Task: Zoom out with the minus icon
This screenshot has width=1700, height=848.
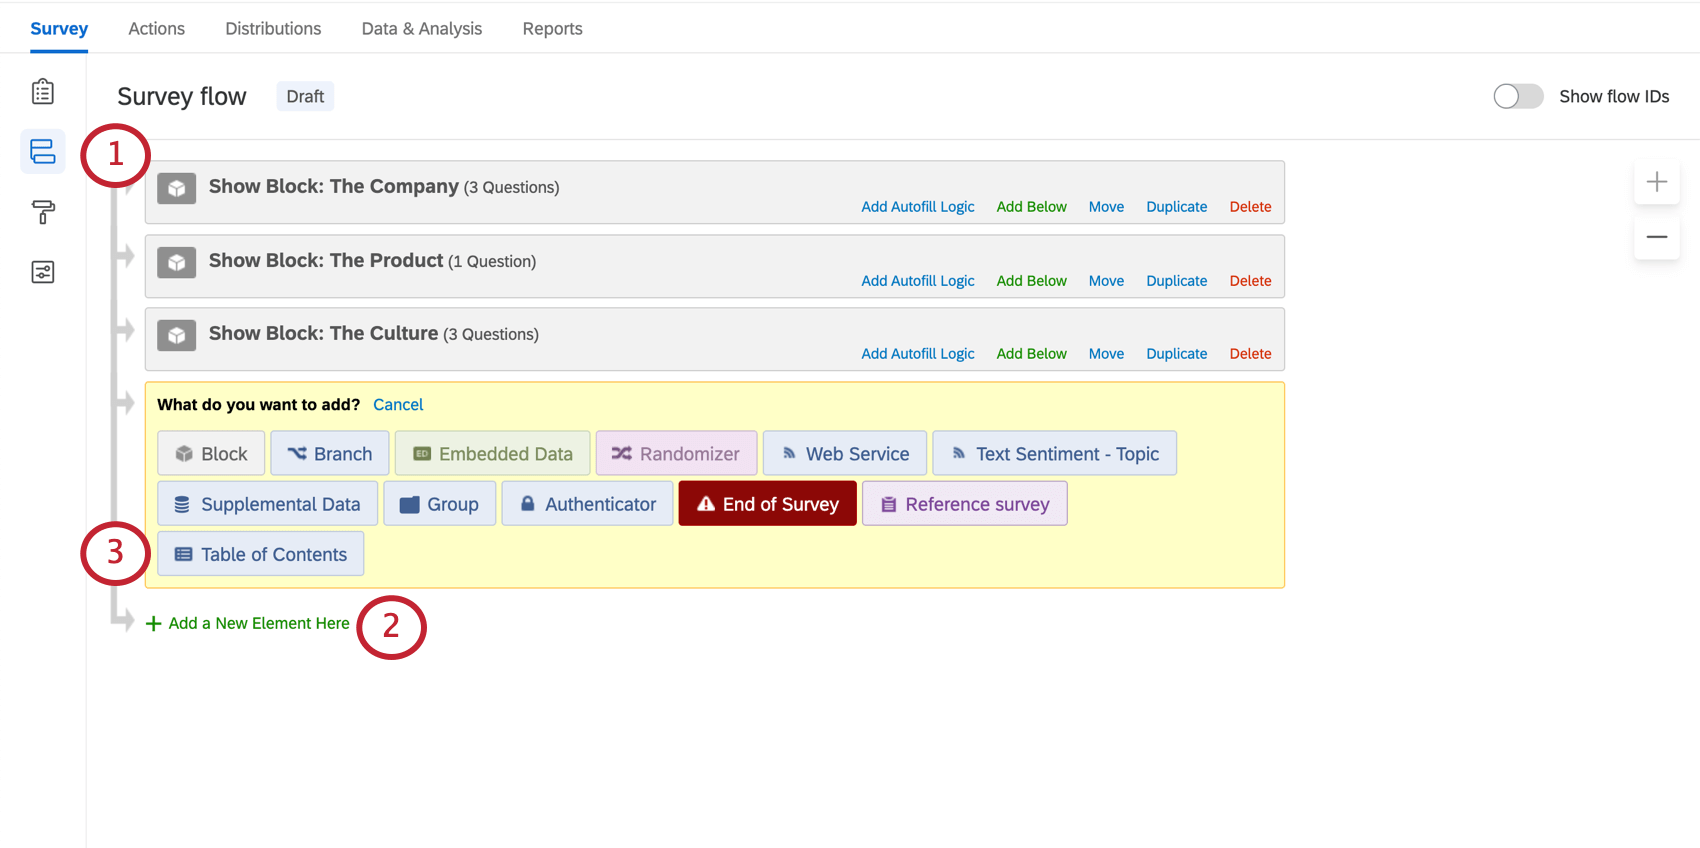Action: [x=1657, y=237]
